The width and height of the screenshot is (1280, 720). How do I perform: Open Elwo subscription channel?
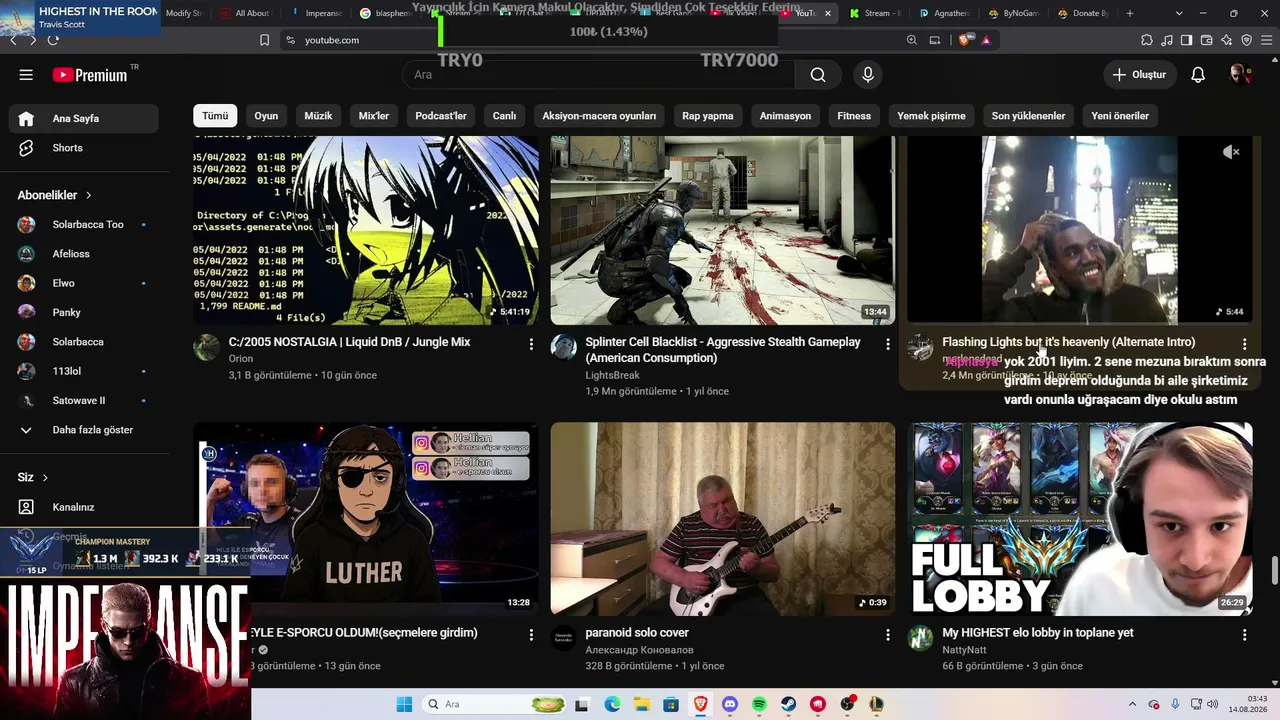pos(84,283)
